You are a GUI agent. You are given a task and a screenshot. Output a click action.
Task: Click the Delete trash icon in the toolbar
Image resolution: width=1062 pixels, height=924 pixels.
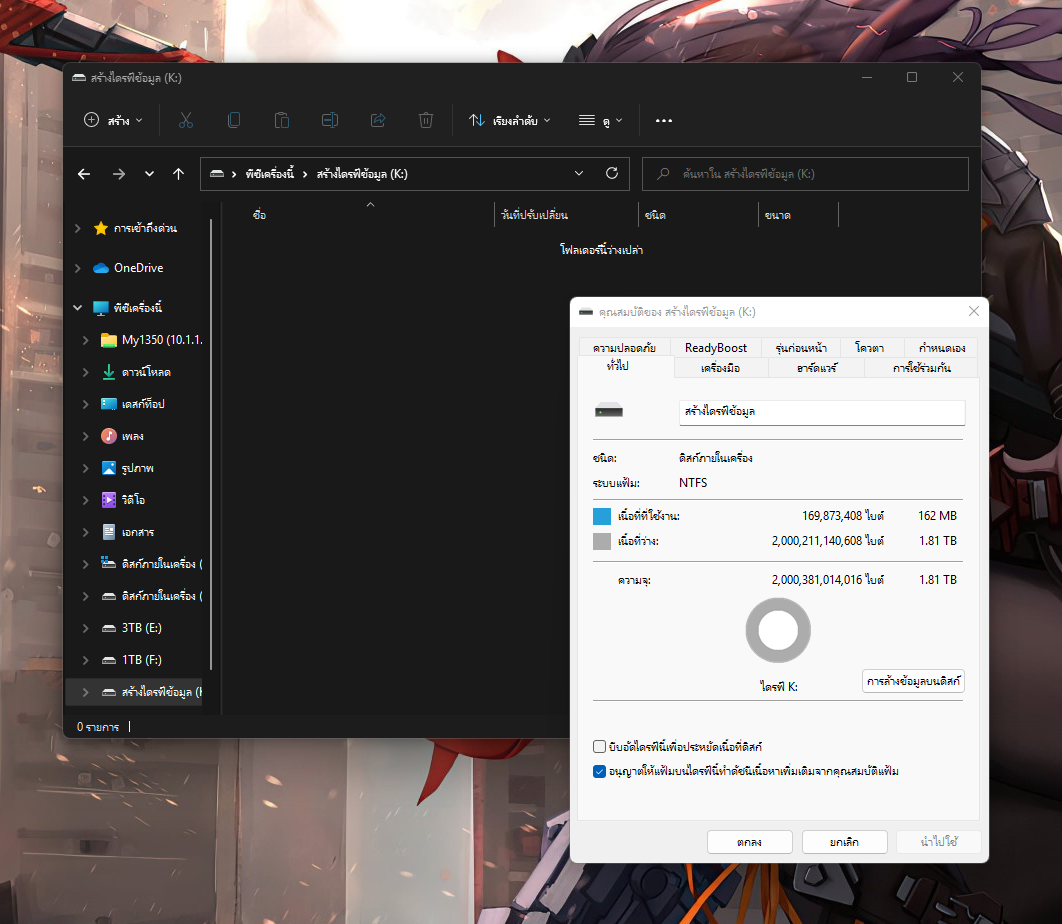pyautogui.click(x=425, y=121)
